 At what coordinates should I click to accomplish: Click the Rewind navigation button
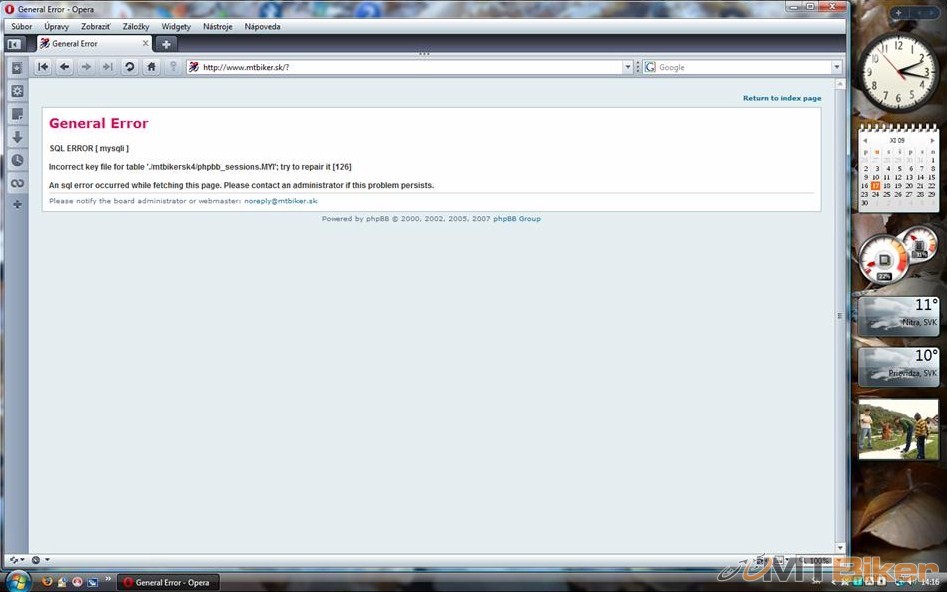pyautogui.click(x=43, y=67)
